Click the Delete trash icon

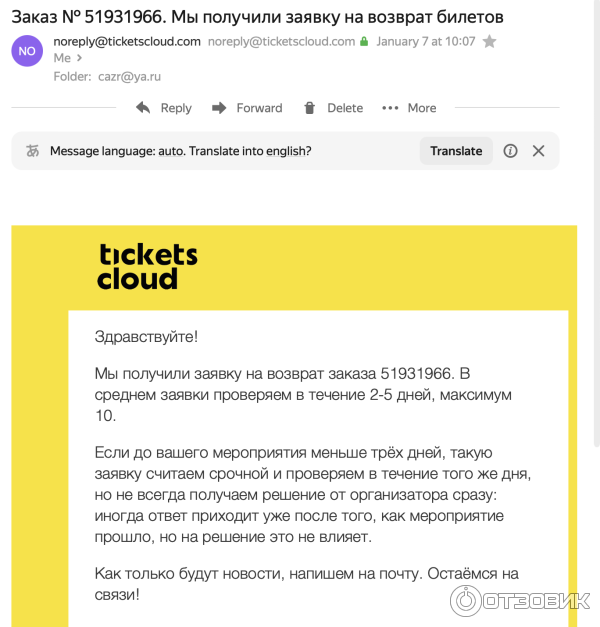click(310, 108)
